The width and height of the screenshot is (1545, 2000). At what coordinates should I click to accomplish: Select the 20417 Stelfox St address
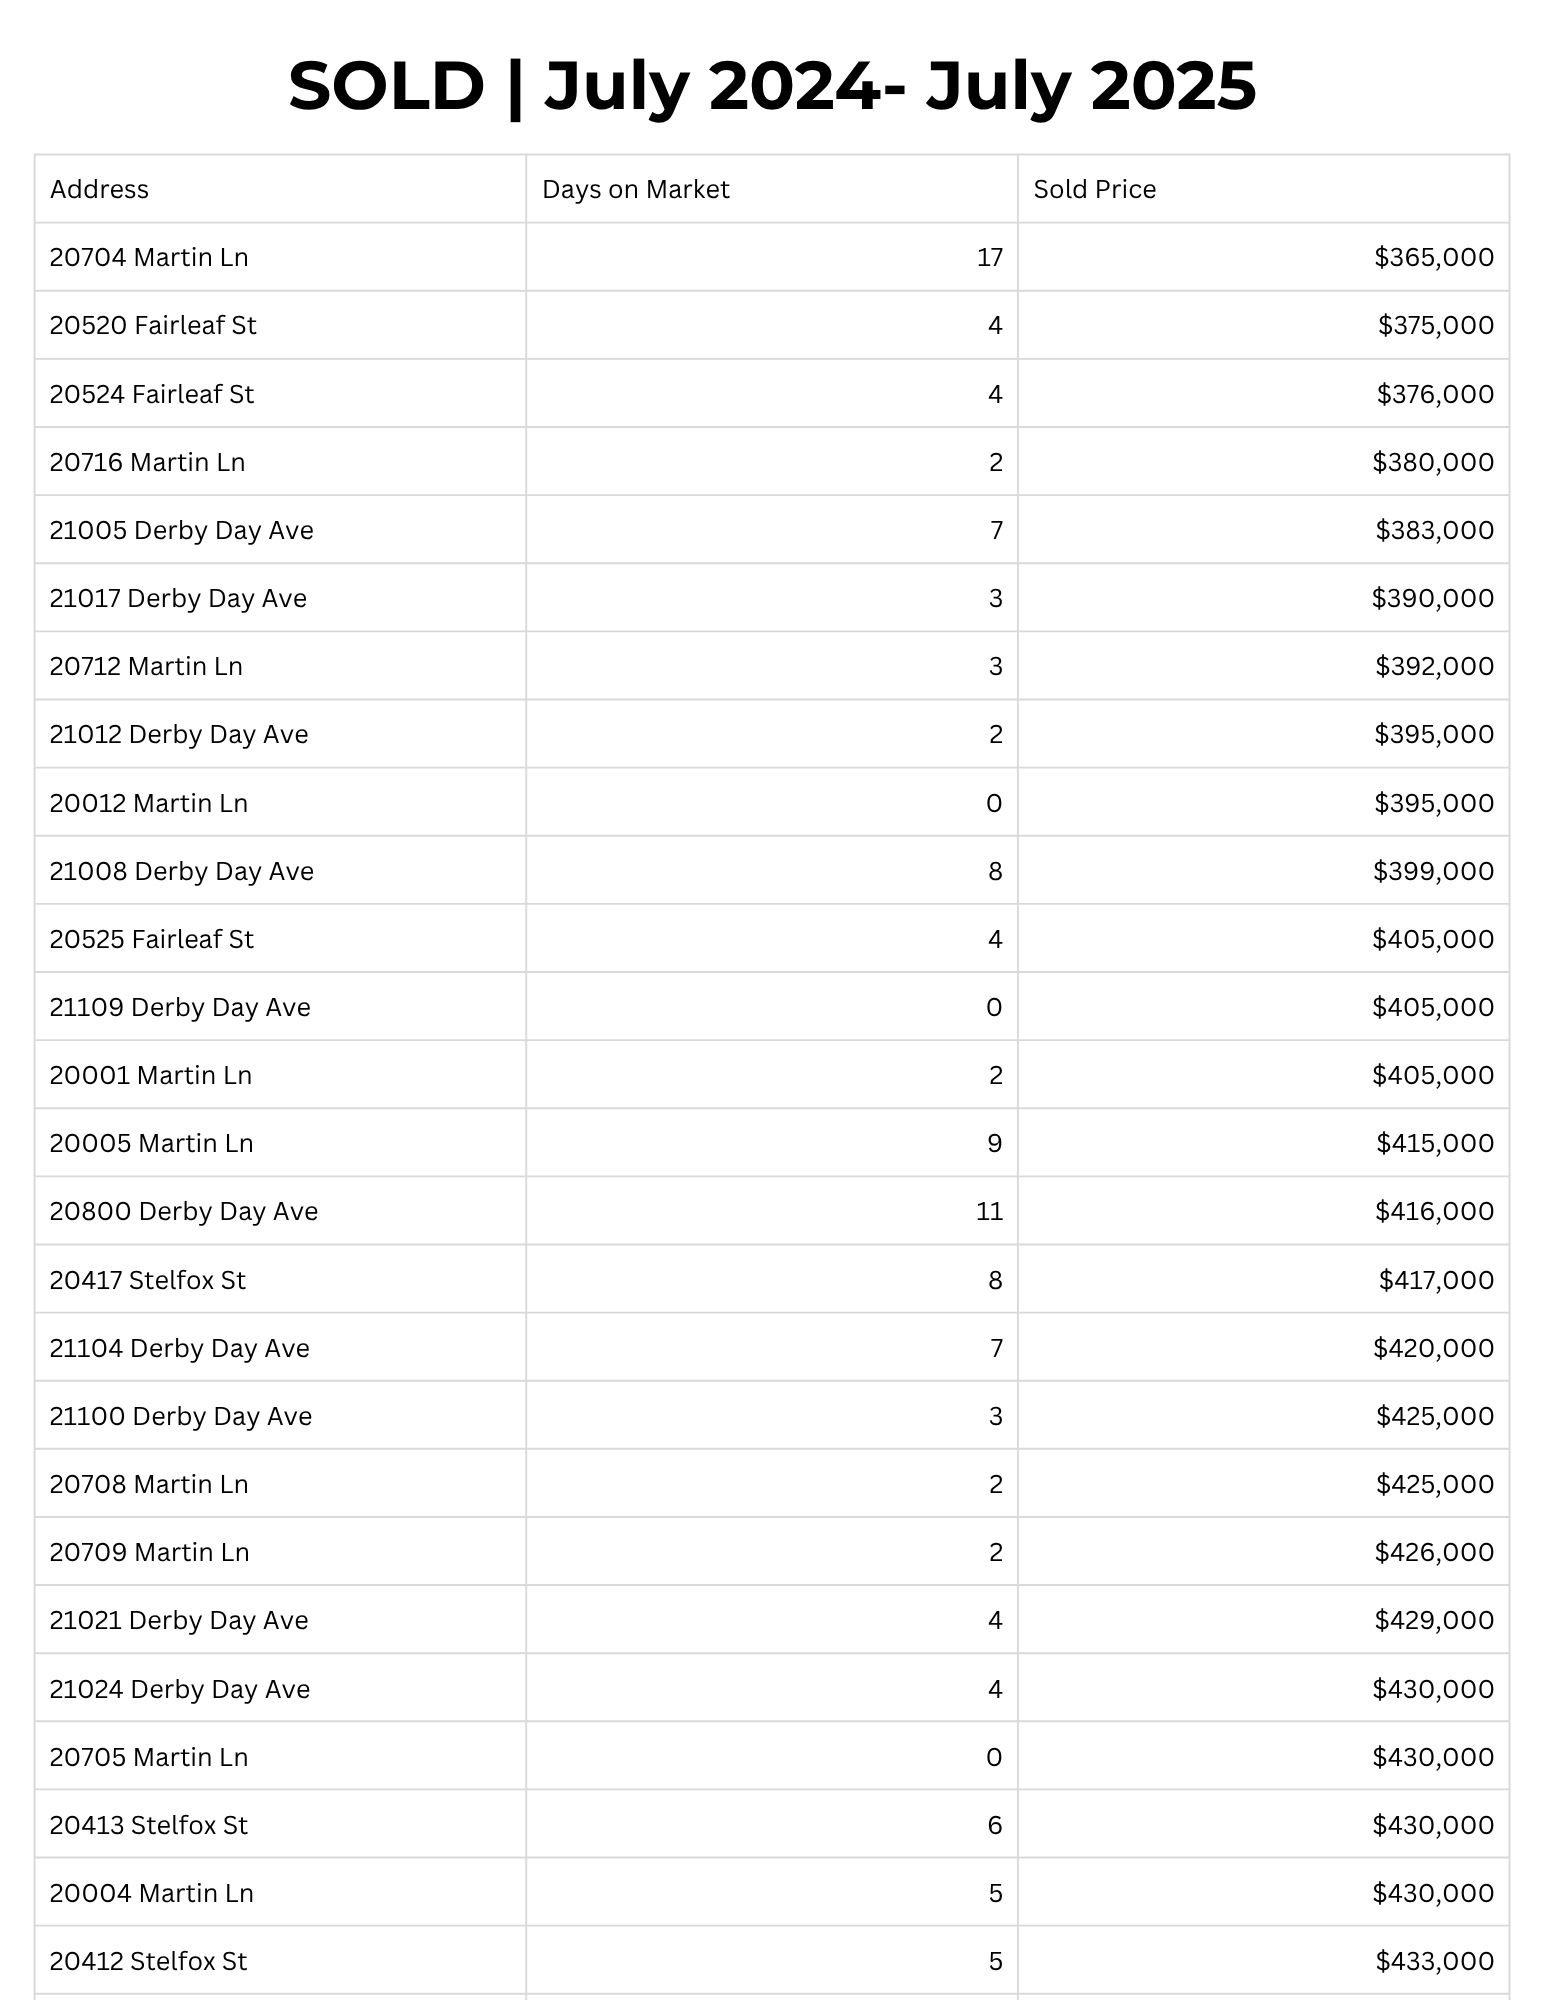[147, 1280]
